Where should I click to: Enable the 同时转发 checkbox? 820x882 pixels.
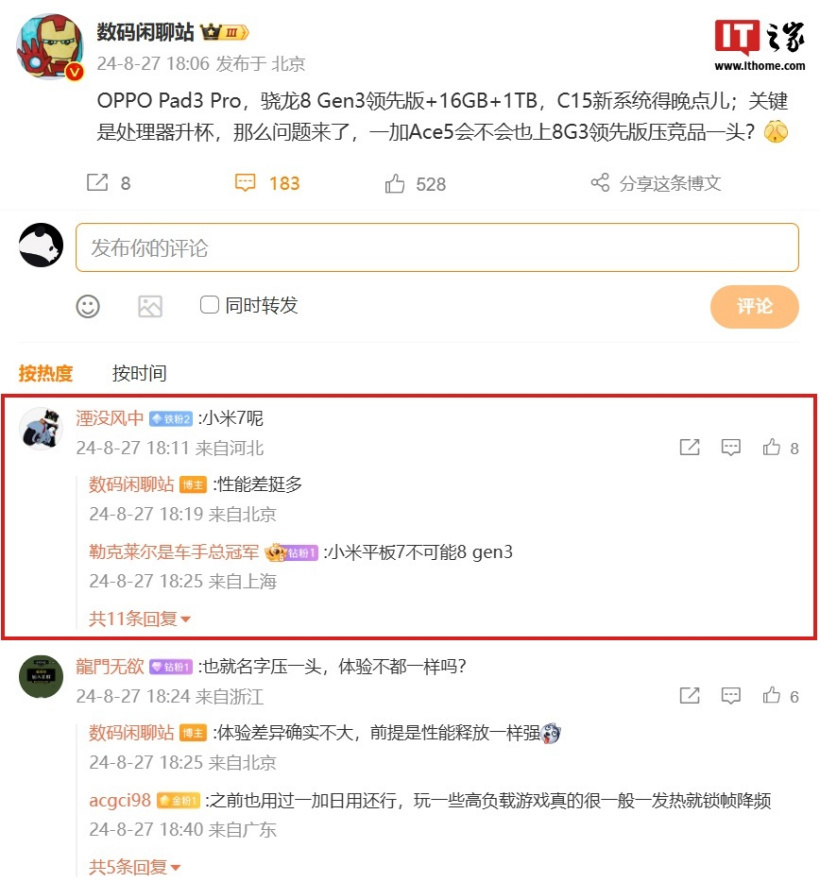point(209,305)
